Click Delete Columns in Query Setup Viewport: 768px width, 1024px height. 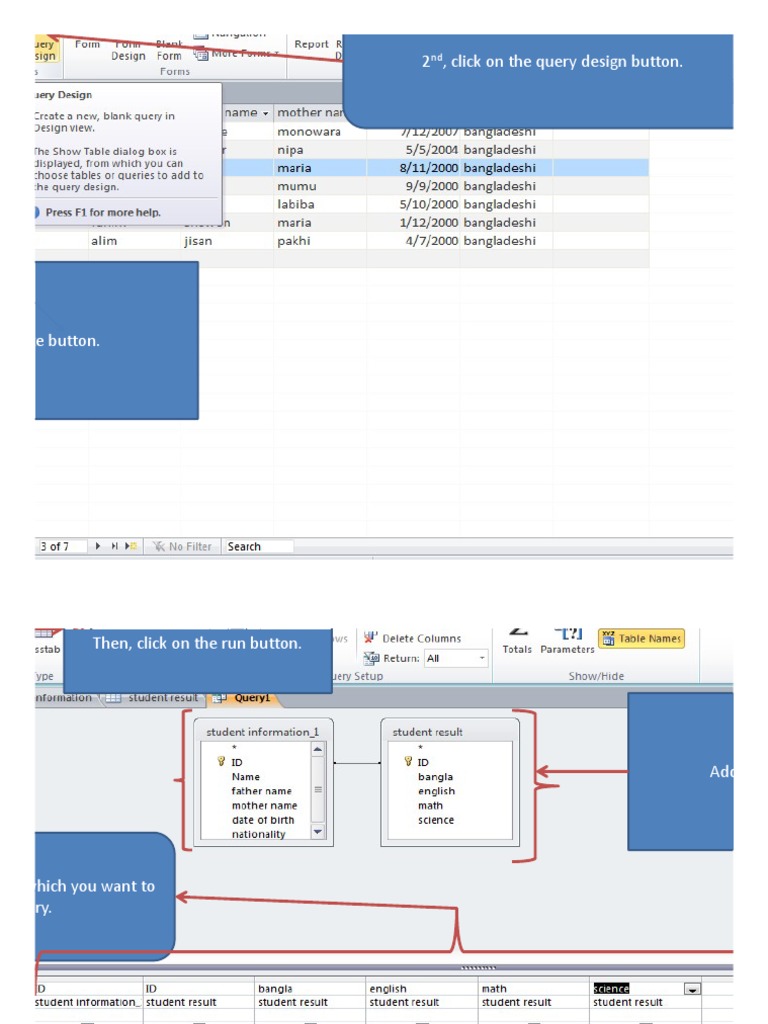coord(412,638)
